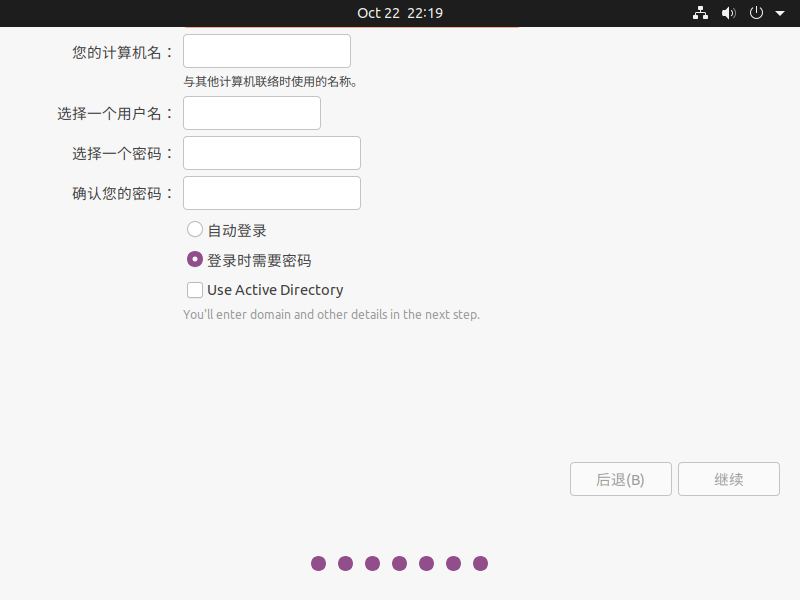Click the 继续 button

pyautogui.click(x=728, y=479)
